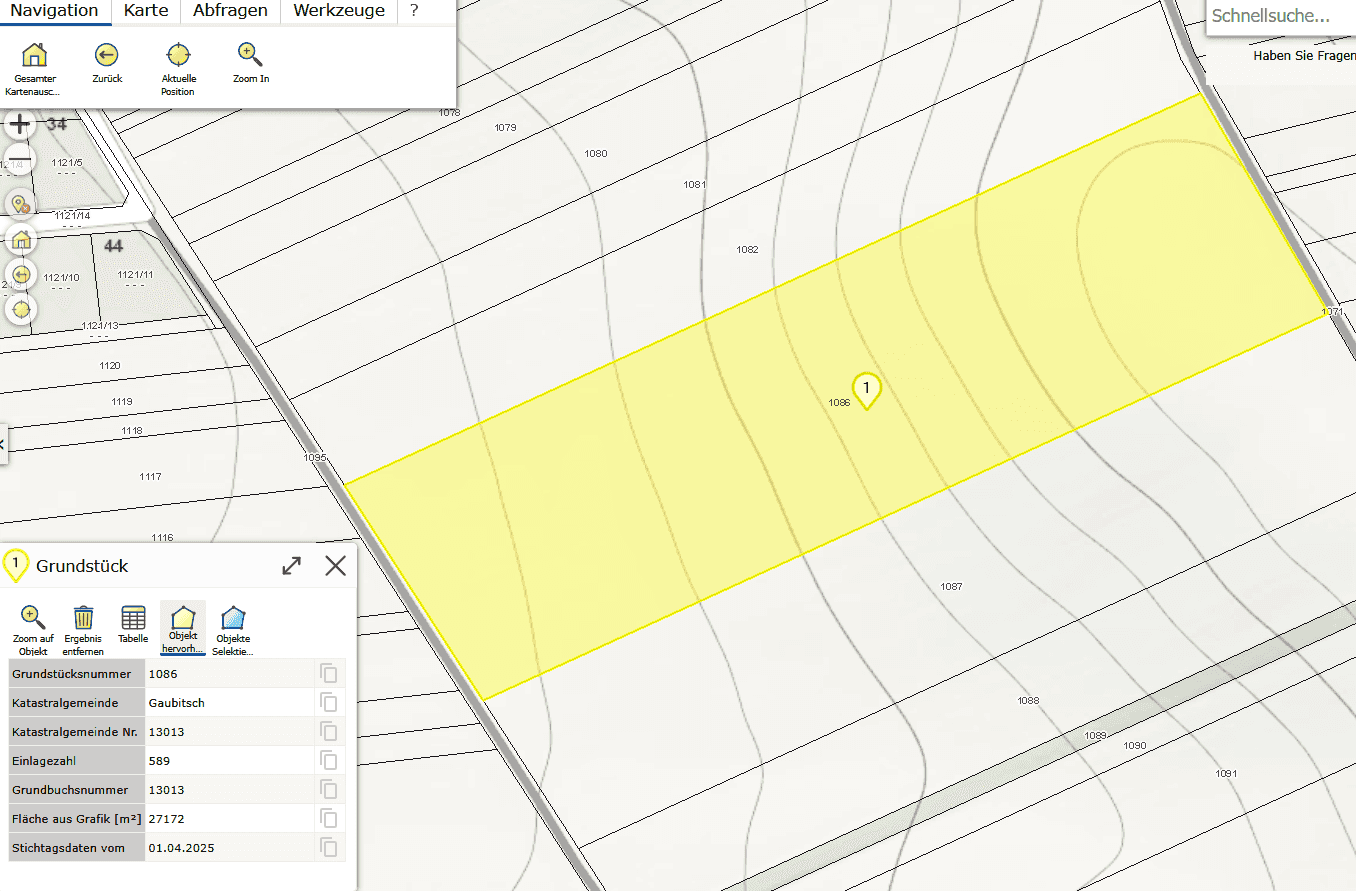Go to Aktuelle Position in toolbar
1356x891 pixels.
click(178, 68)
